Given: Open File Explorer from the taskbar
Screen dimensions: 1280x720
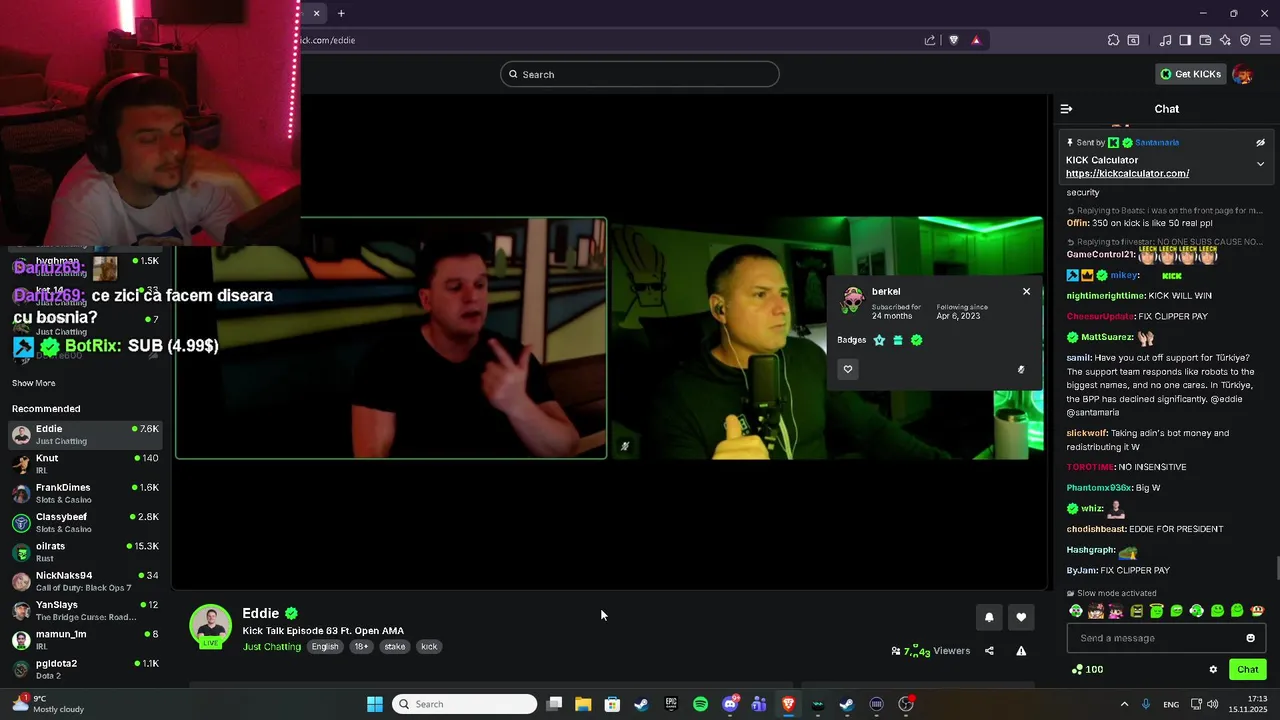Looking at the screenshot, I should (x=583, y=704).
